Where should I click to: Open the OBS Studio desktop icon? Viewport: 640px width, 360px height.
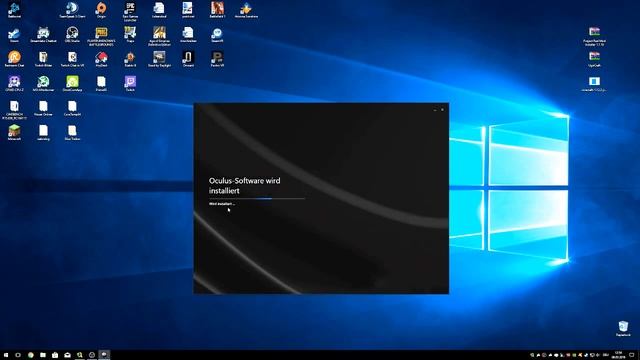[x=72, y=35]
